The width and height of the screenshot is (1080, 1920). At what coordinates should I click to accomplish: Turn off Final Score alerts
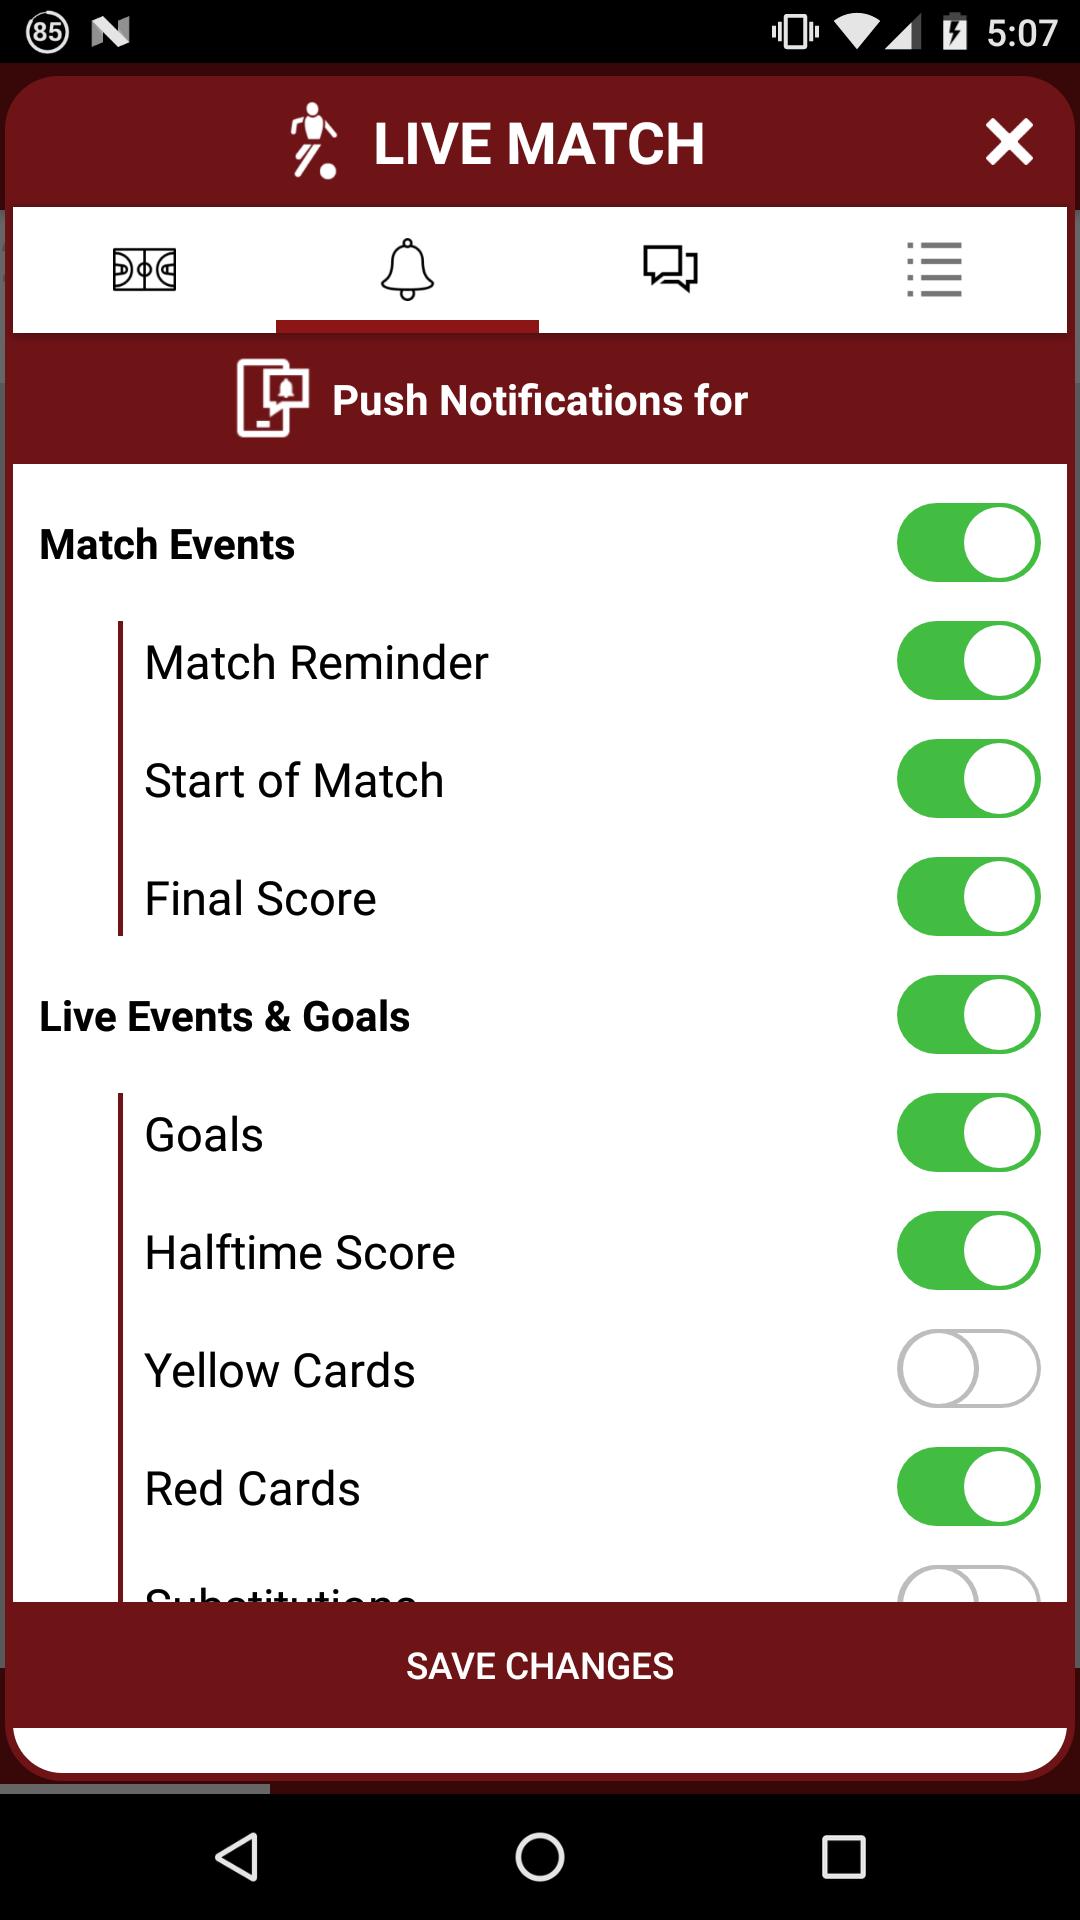(967, 897)
